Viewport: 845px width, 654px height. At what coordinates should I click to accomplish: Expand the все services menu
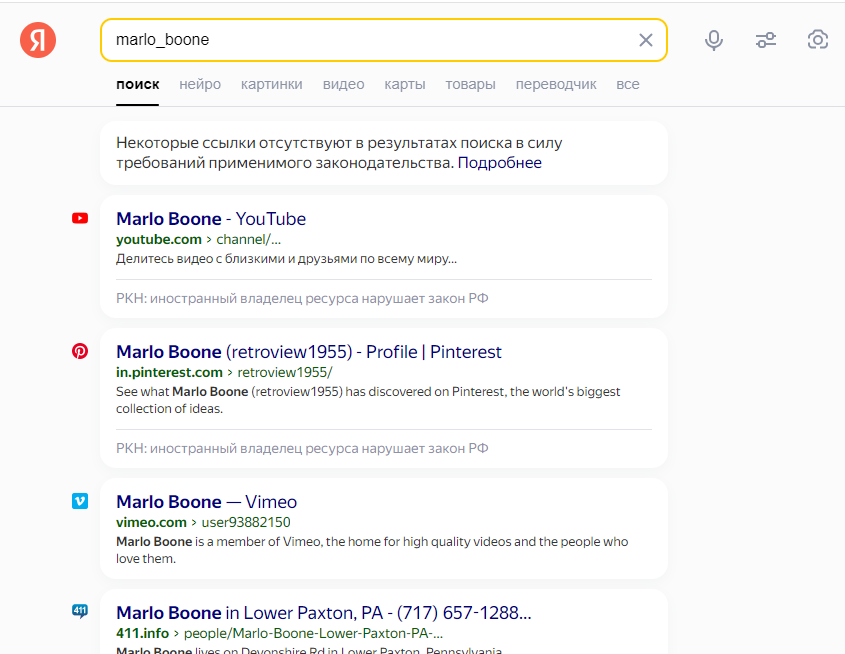tap(628, 84)
